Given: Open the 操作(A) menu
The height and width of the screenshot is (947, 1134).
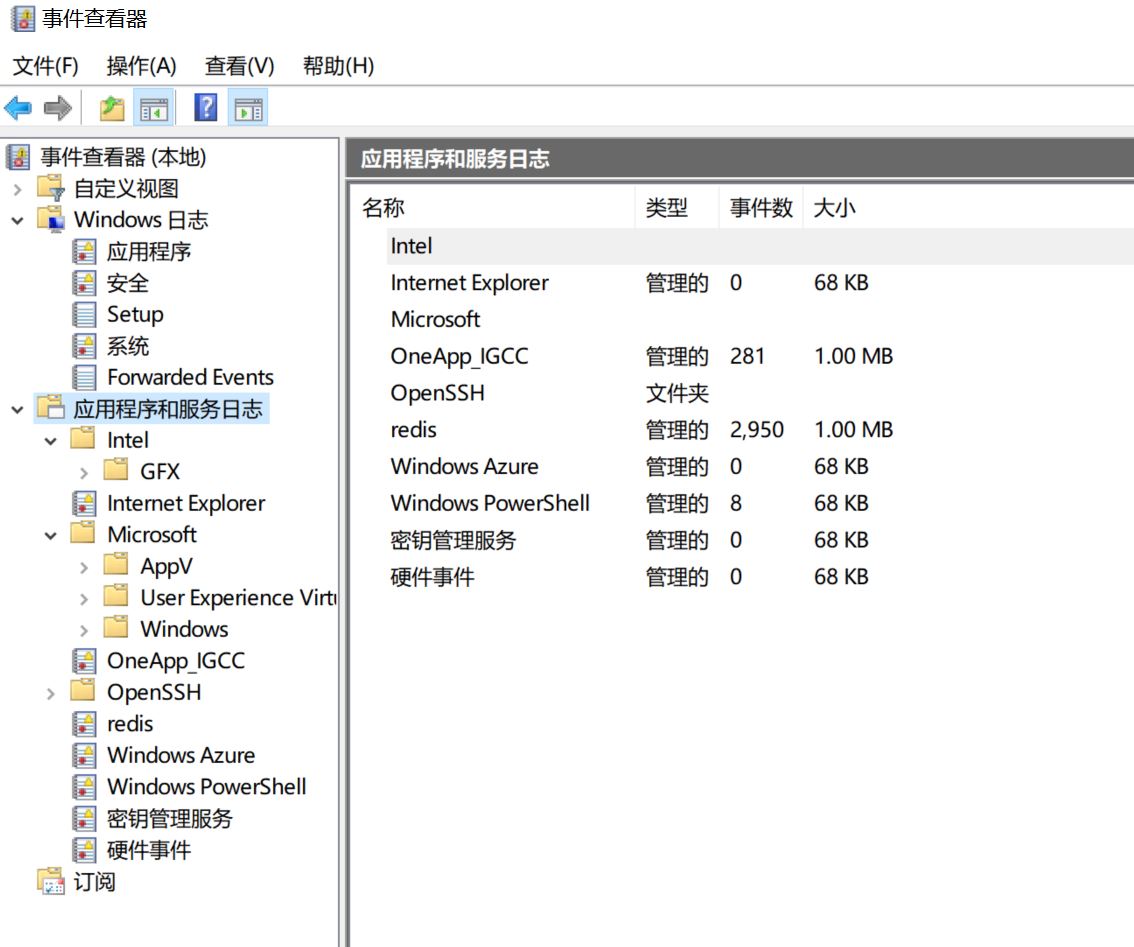Looking at the screenshot, I should [141, 66].
